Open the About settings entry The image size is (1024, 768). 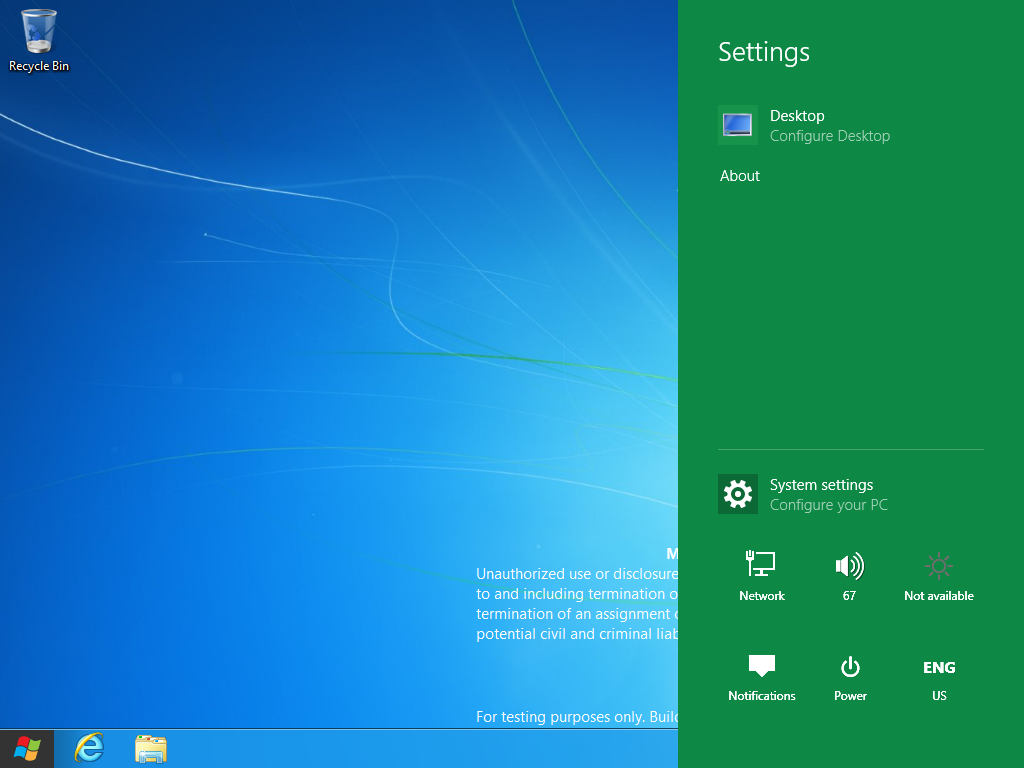pyautogui.click(x=740, y=176)
